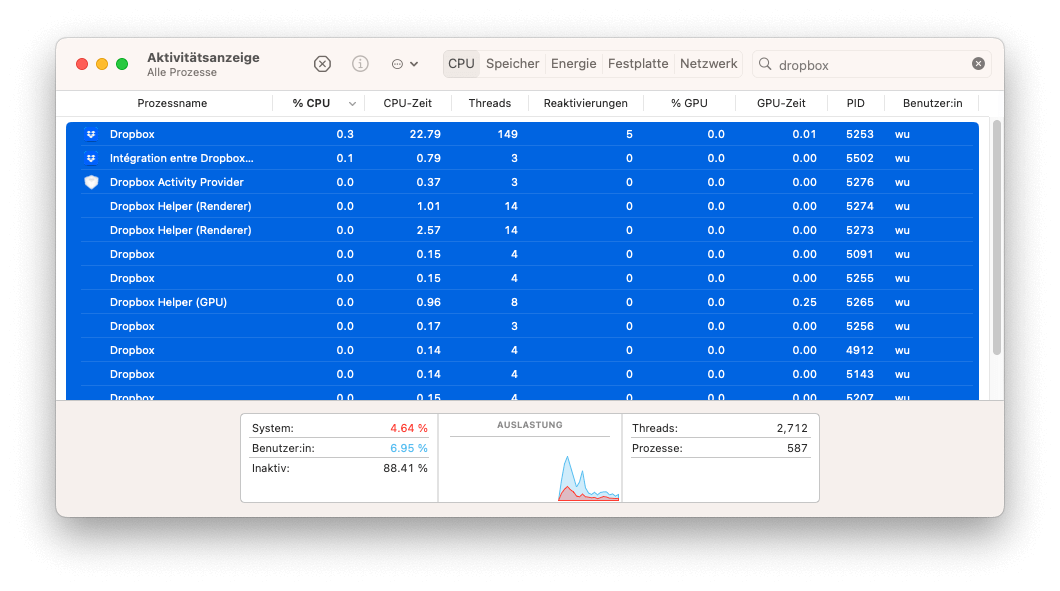This screenshot has height=591, width=1060.
Task: Click the icon beside Intégration entre Dropbox
Action: point(91,158)
